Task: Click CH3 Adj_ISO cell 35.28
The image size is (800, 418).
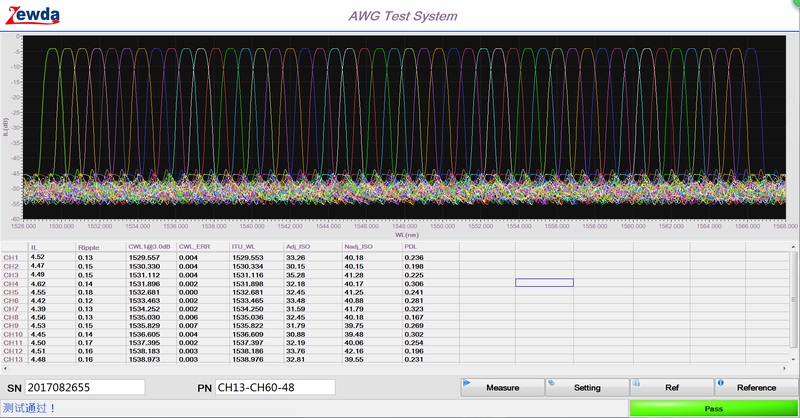Action: click(295, 275)
